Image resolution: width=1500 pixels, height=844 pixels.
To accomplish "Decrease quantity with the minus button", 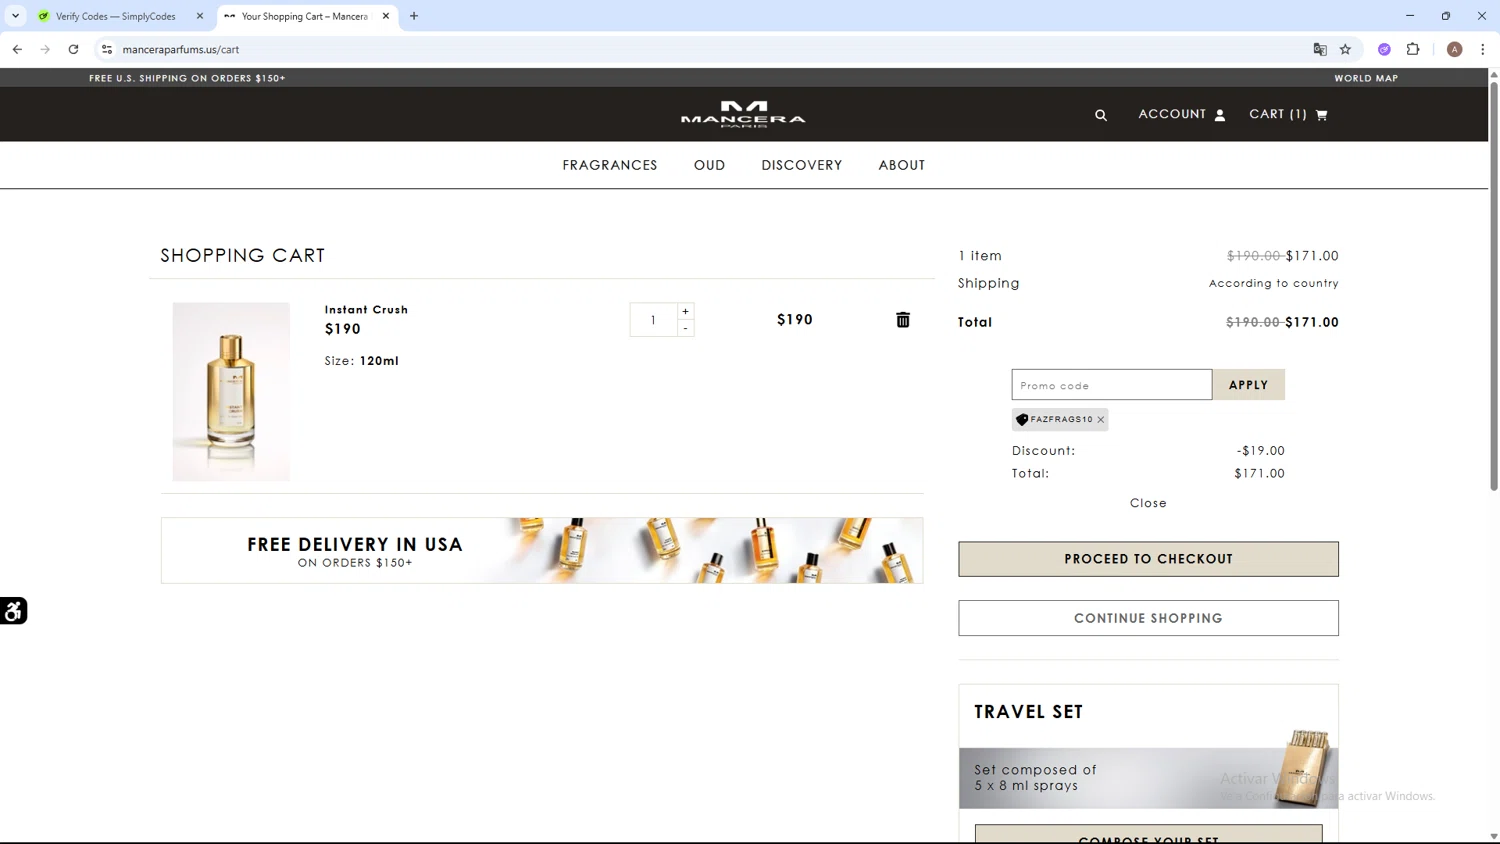I will pos(685,328).
